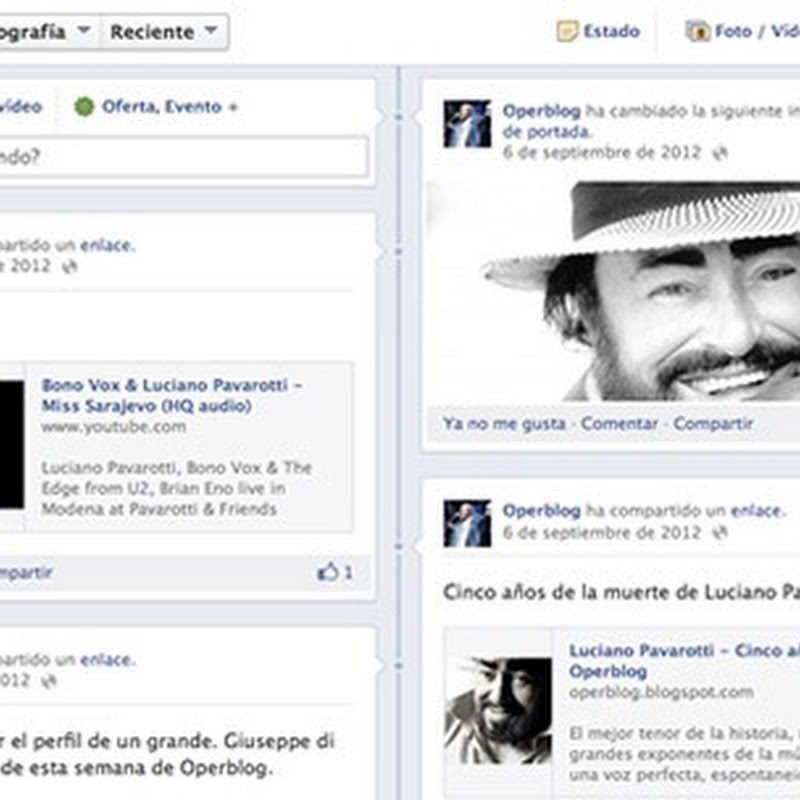Open the Reciente dropdown

(x=164, y=32)
